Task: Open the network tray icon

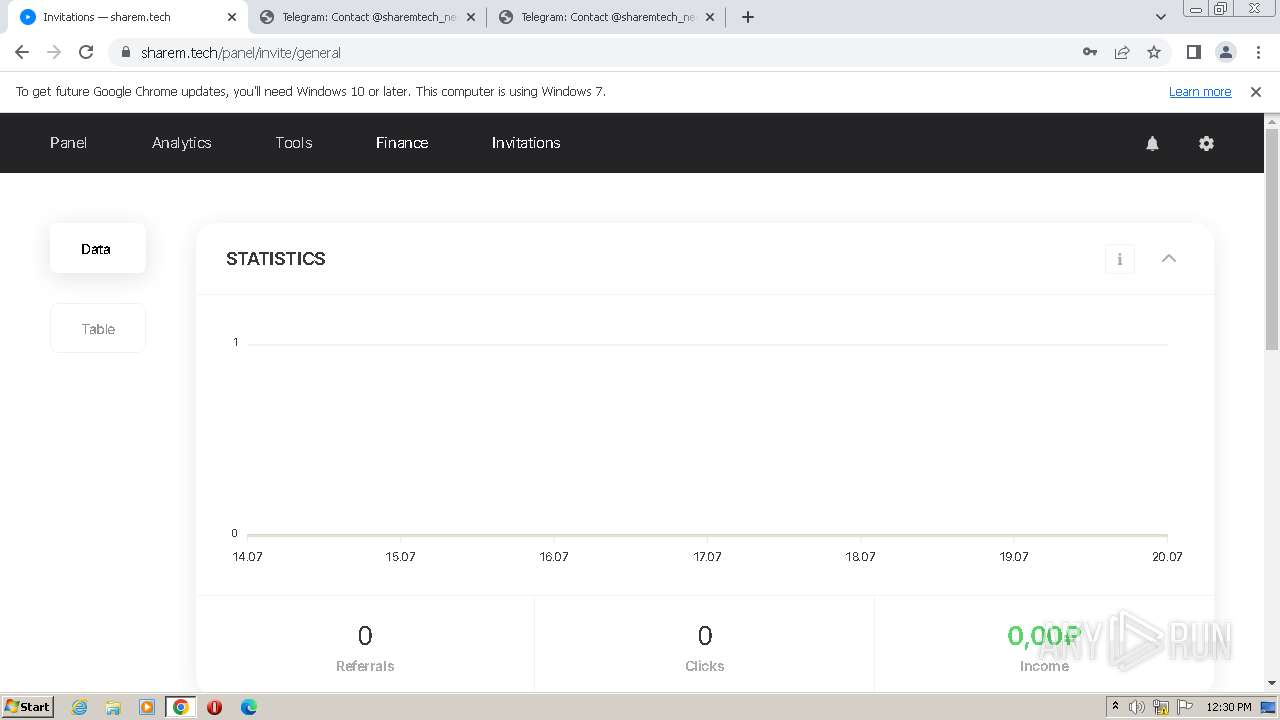Action: pos(1161,707)
